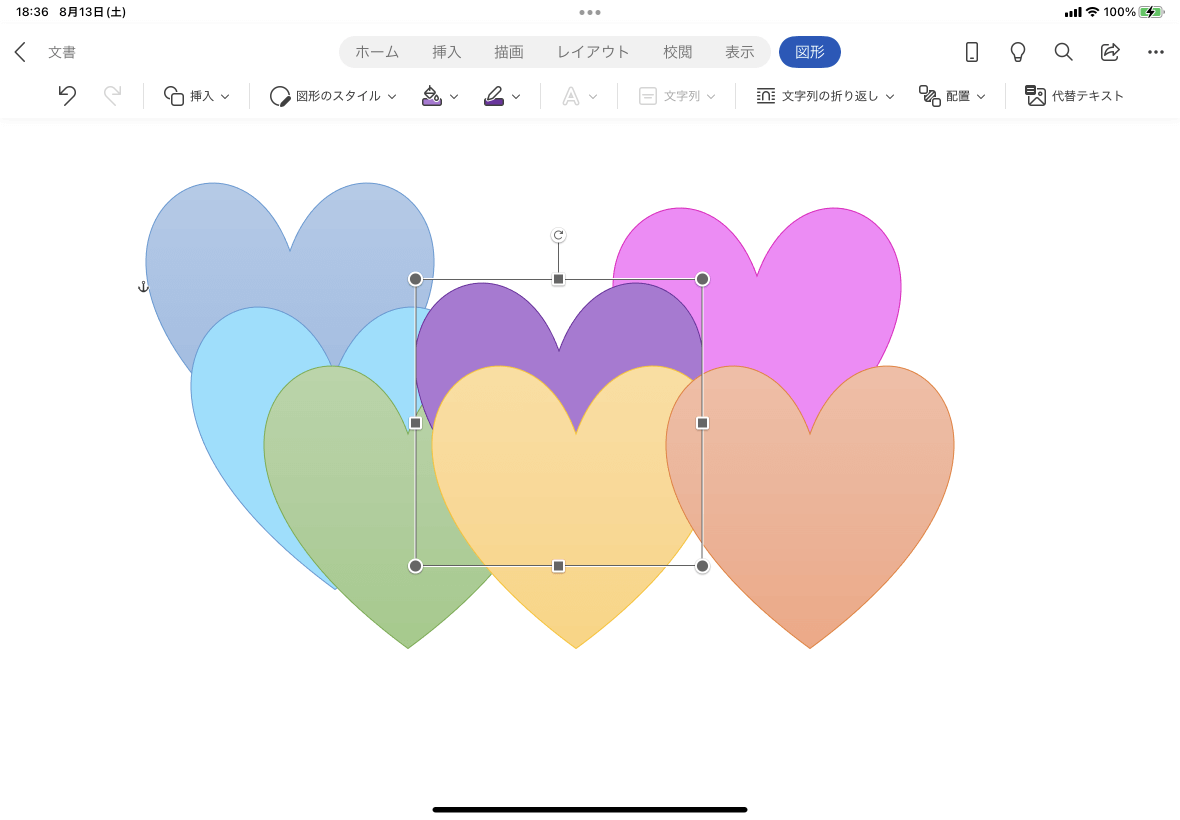Open the 挿入 ribbon tab
Viewport: 1180px width, 820px height.
tap(446, 52)
